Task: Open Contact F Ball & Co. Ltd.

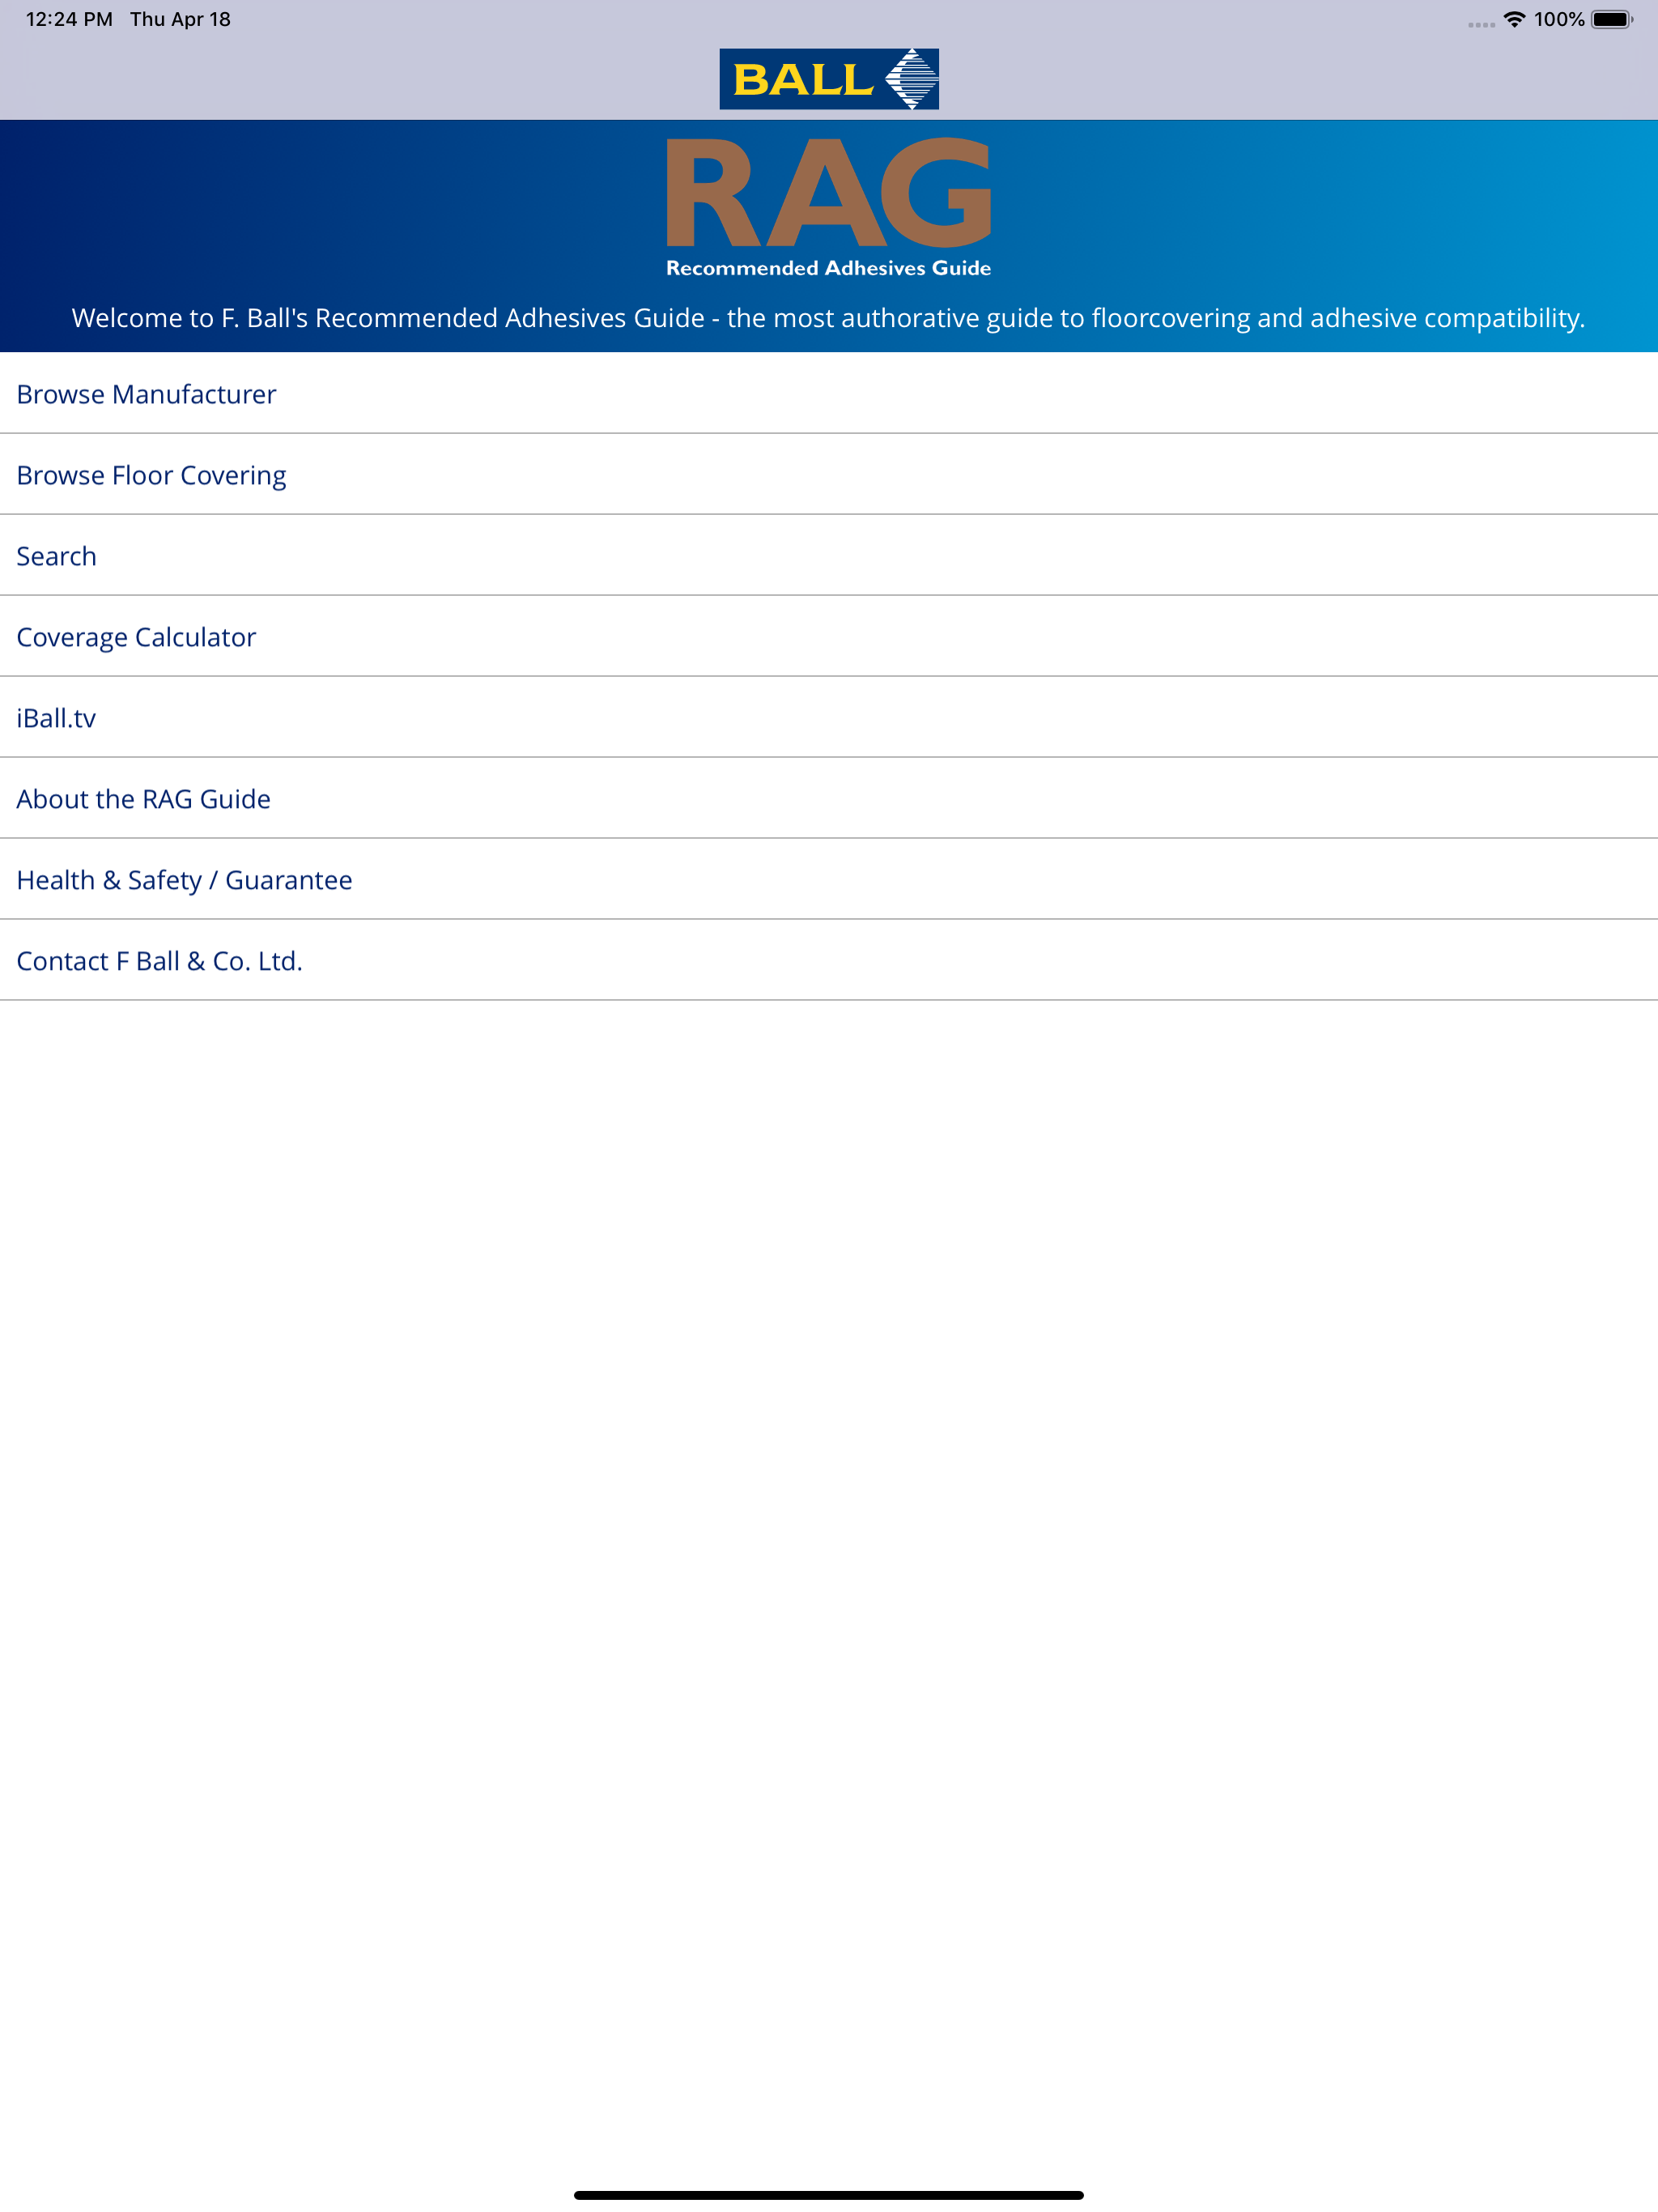Action: (x=829, y=960)
